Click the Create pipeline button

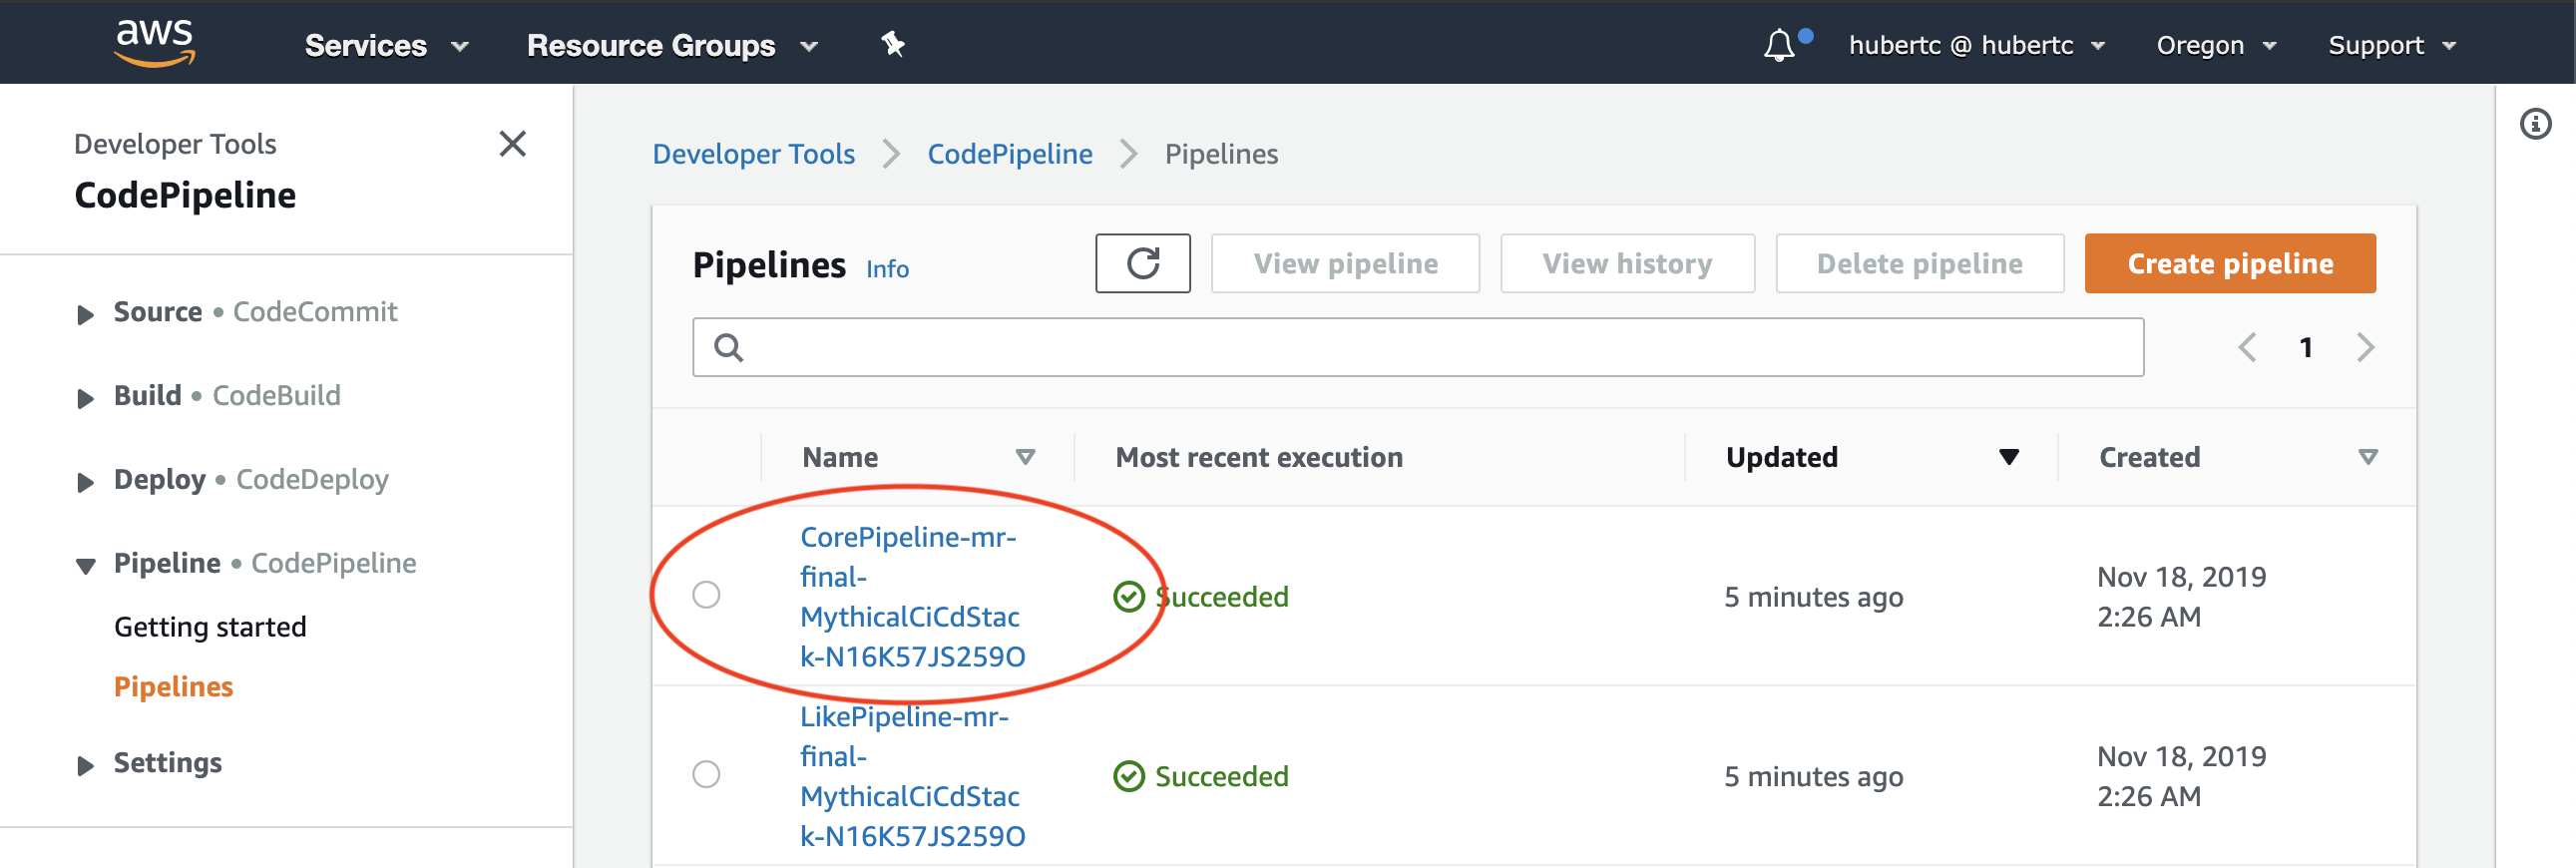(2229, 263)
